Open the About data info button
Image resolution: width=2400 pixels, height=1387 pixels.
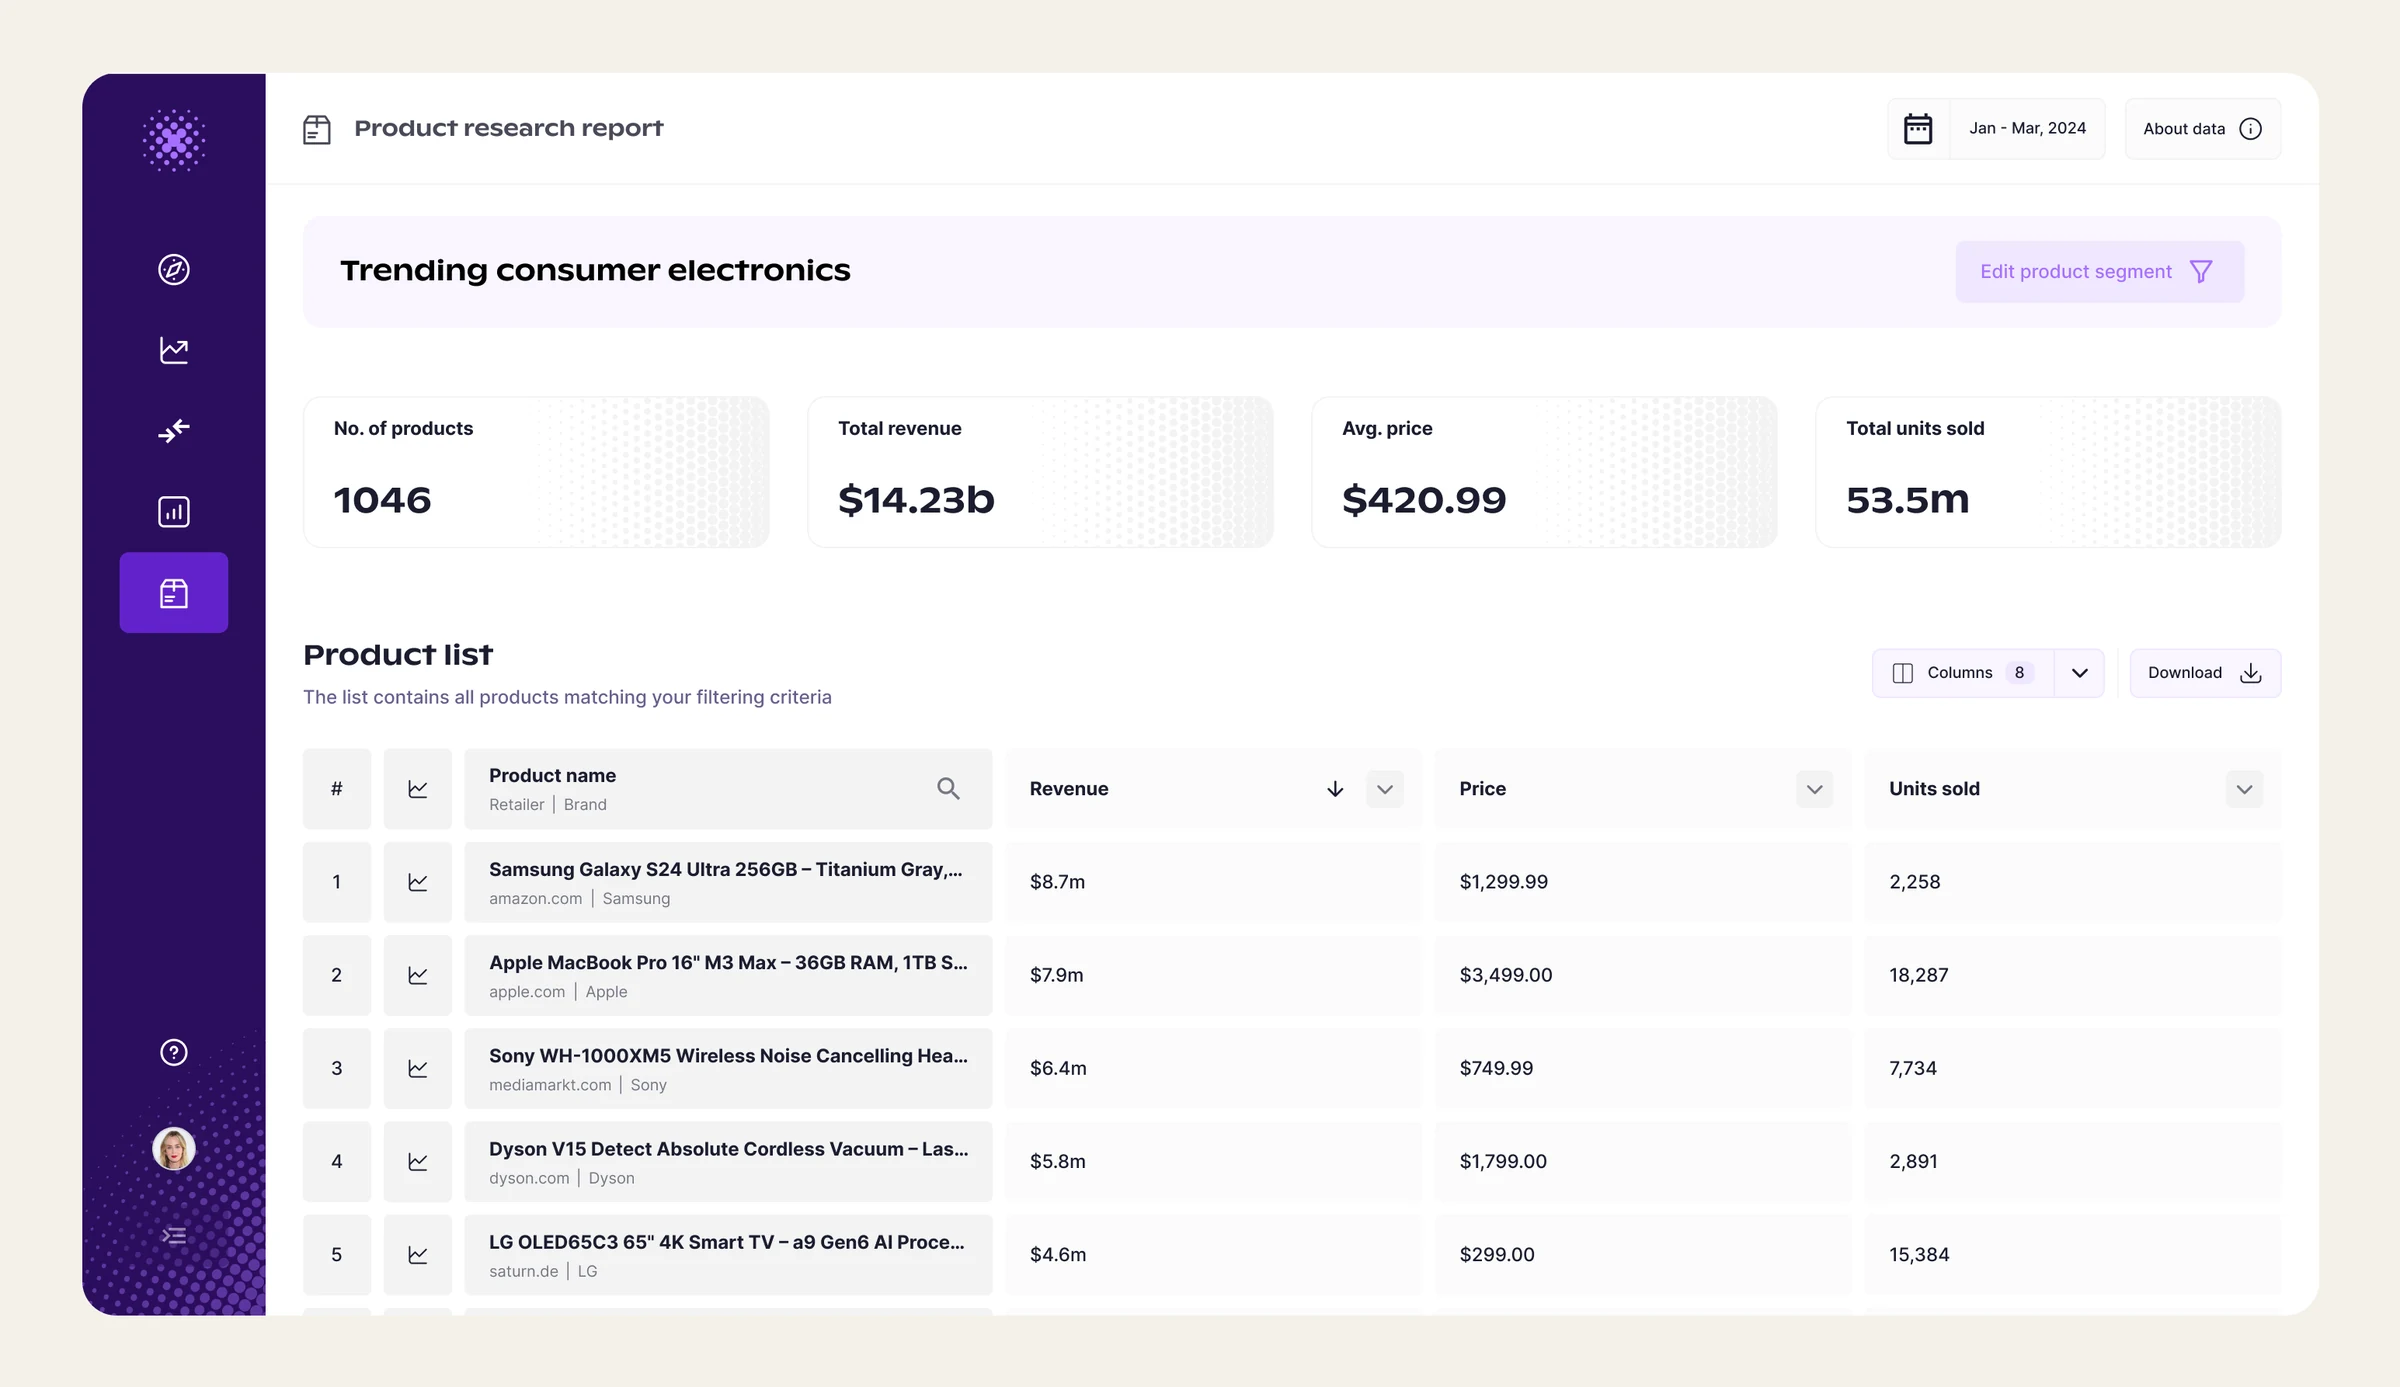tap(2202, 129)
